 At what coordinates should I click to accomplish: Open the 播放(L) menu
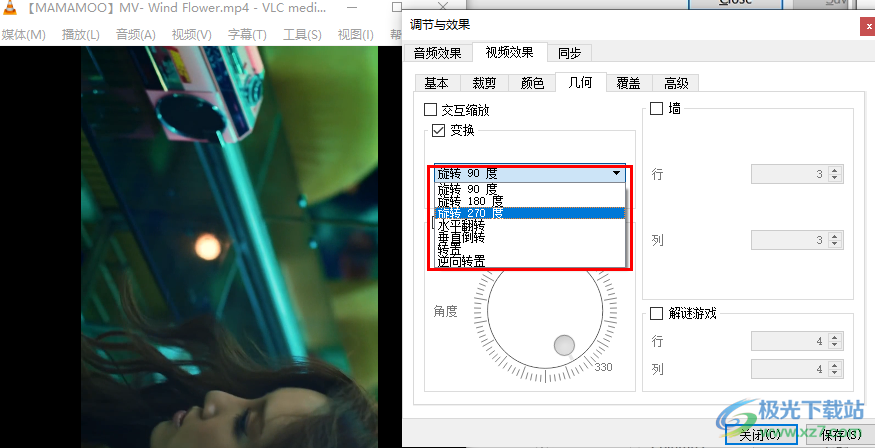pos(80,35)
